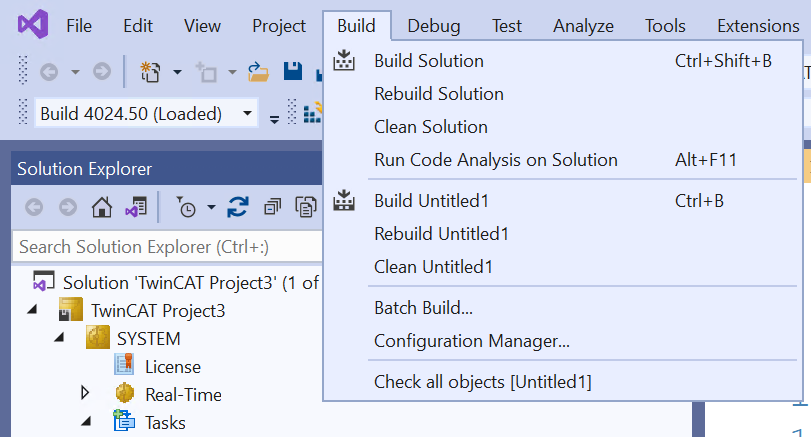Choose Build Solution from Build menu
The width and height of the screenshot is (811, 437).
pos(563,61)
